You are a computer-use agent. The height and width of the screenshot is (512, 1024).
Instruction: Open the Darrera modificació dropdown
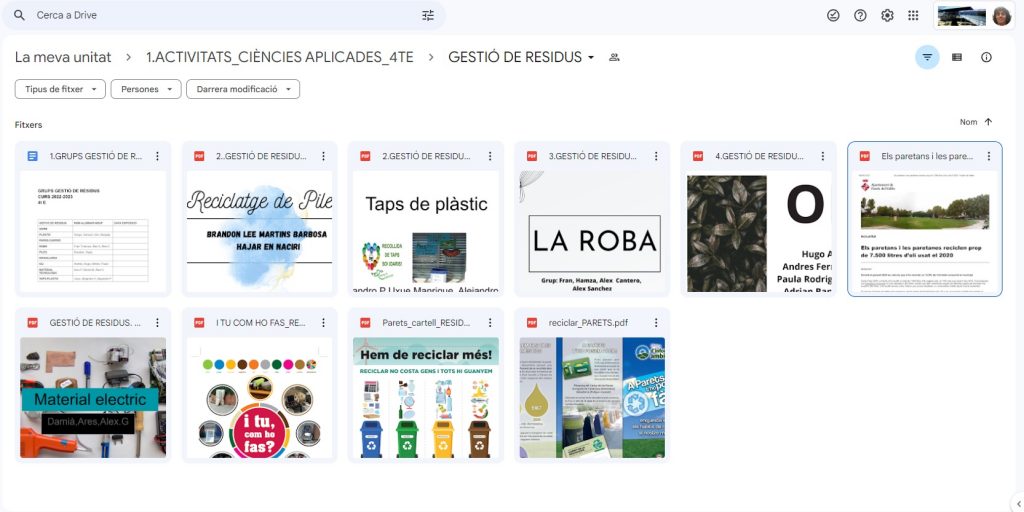(x=243, y=89)
